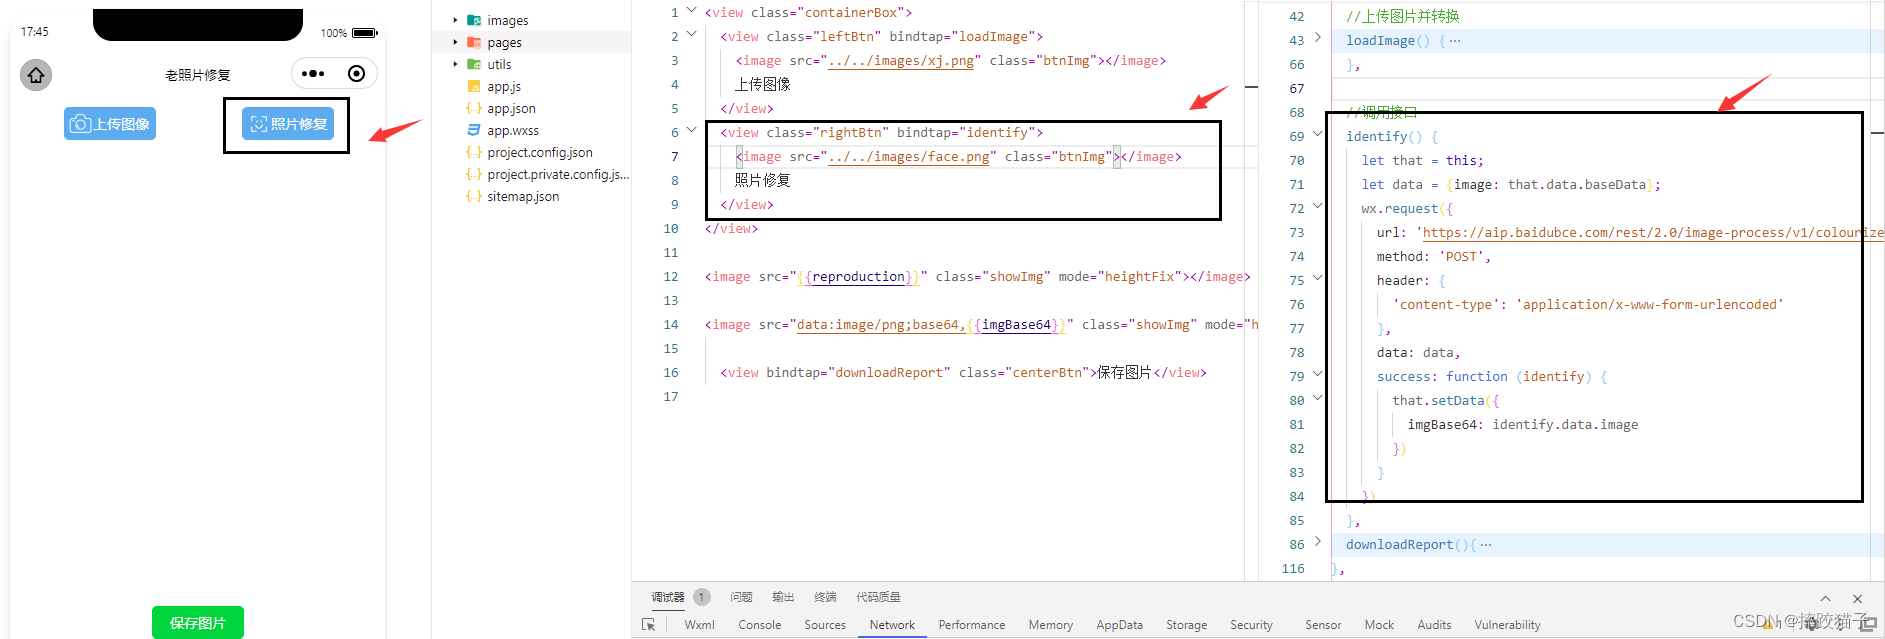Viewport: 1885px width, 639px height.
Task: Close the debugger panel with the X icon
Action: click(x=1857, y=598)
